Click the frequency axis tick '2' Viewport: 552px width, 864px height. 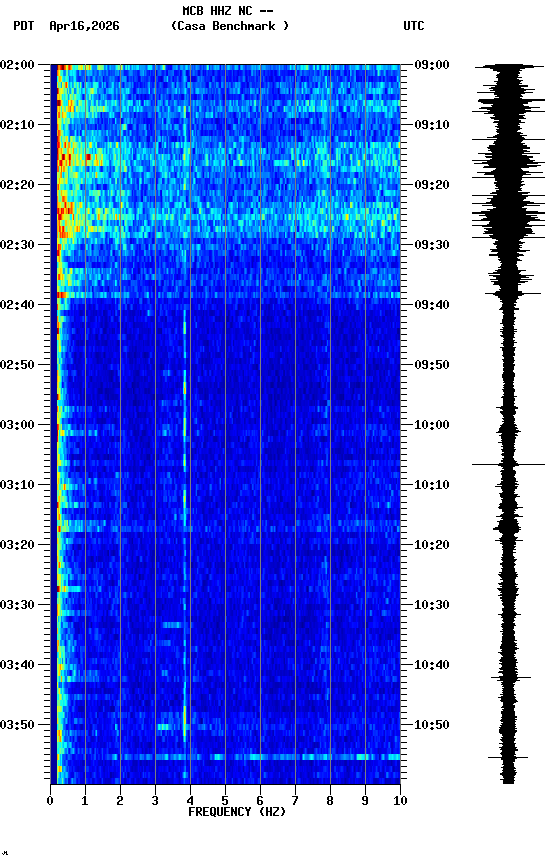120,801
